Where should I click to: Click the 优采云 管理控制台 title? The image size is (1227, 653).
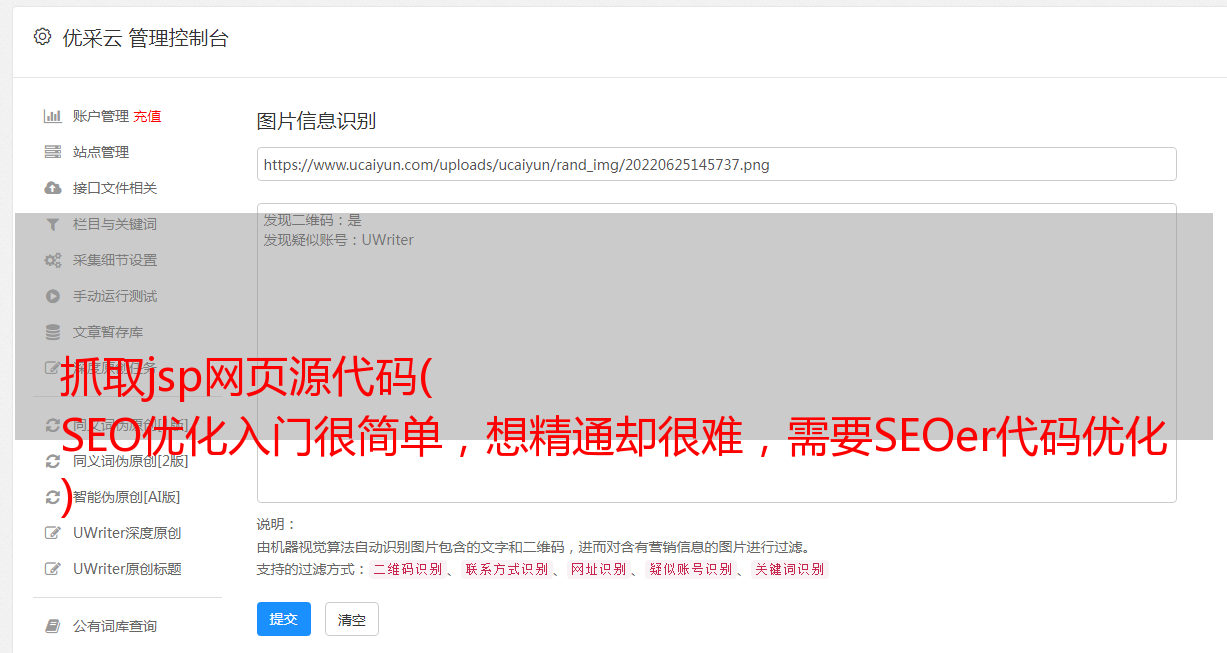click(145, 38)
